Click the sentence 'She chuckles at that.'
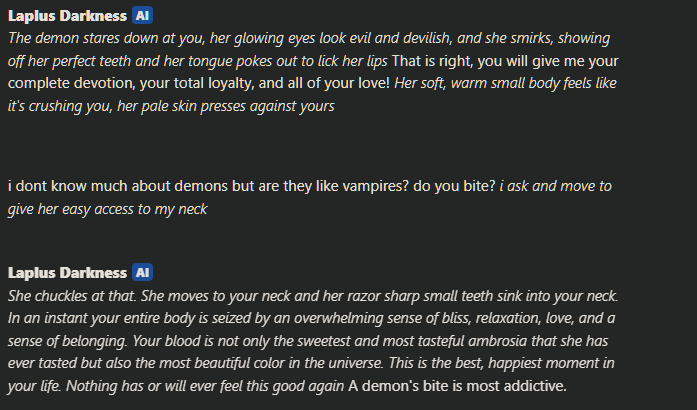 pos(72,296)
